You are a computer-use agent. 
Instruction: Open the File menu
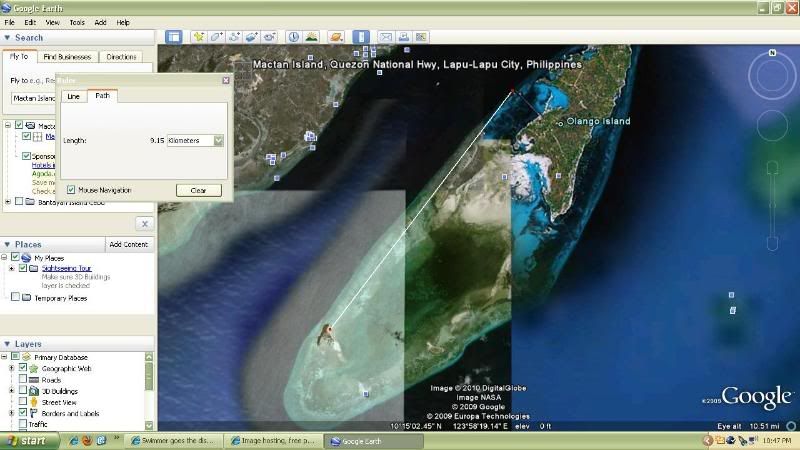(x=9, y=22)
